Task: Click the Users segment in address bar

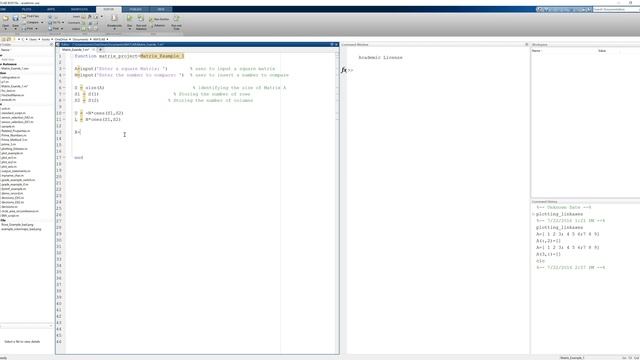Action: tap(33, 39)
